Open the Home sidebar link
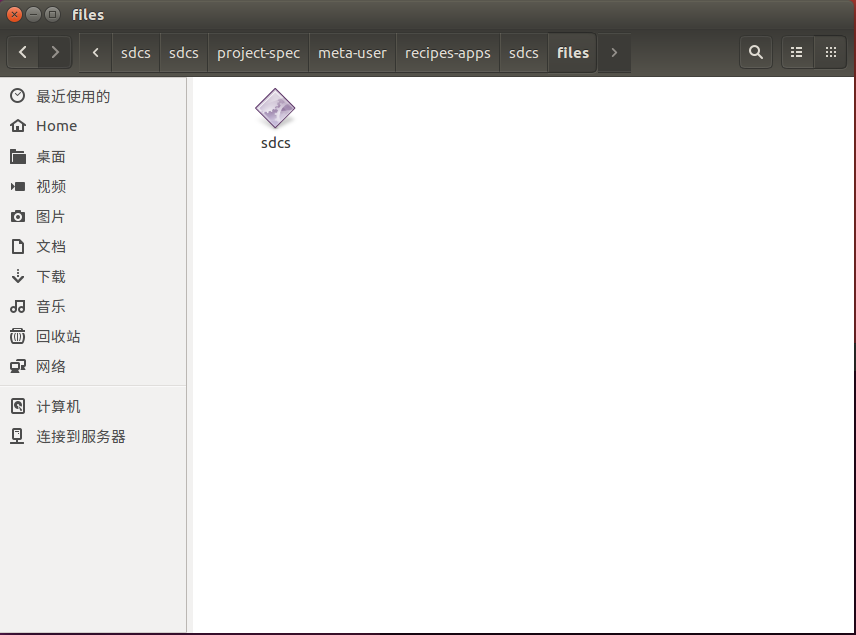 tap(57, 126)
